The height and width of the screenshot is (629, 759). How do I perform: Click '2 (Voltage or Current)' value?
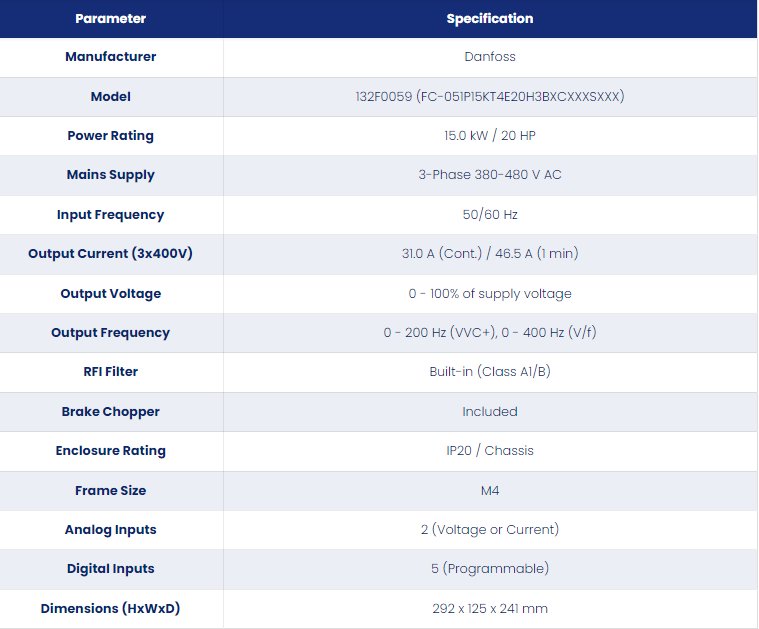(489, 530)
